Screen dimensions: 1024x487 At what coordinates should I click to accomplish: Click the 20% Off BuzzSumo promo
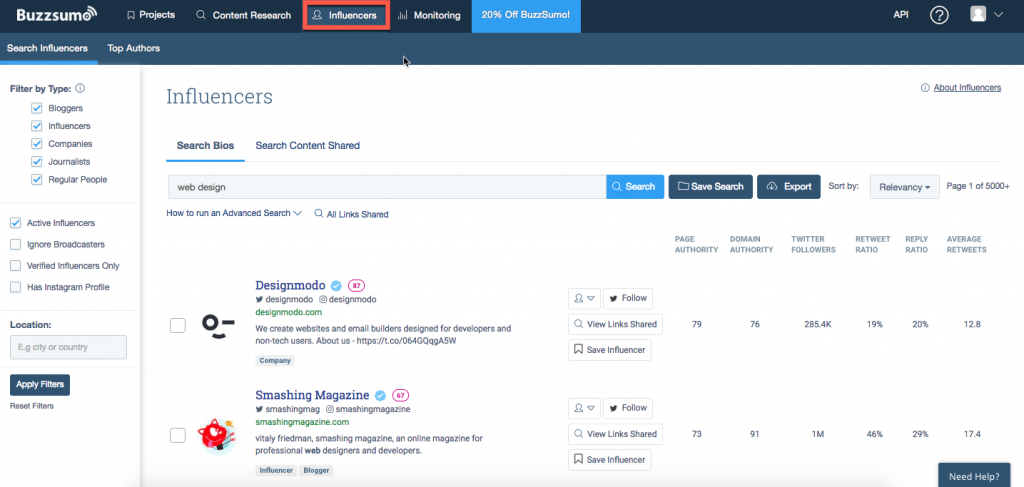[526, 15]
